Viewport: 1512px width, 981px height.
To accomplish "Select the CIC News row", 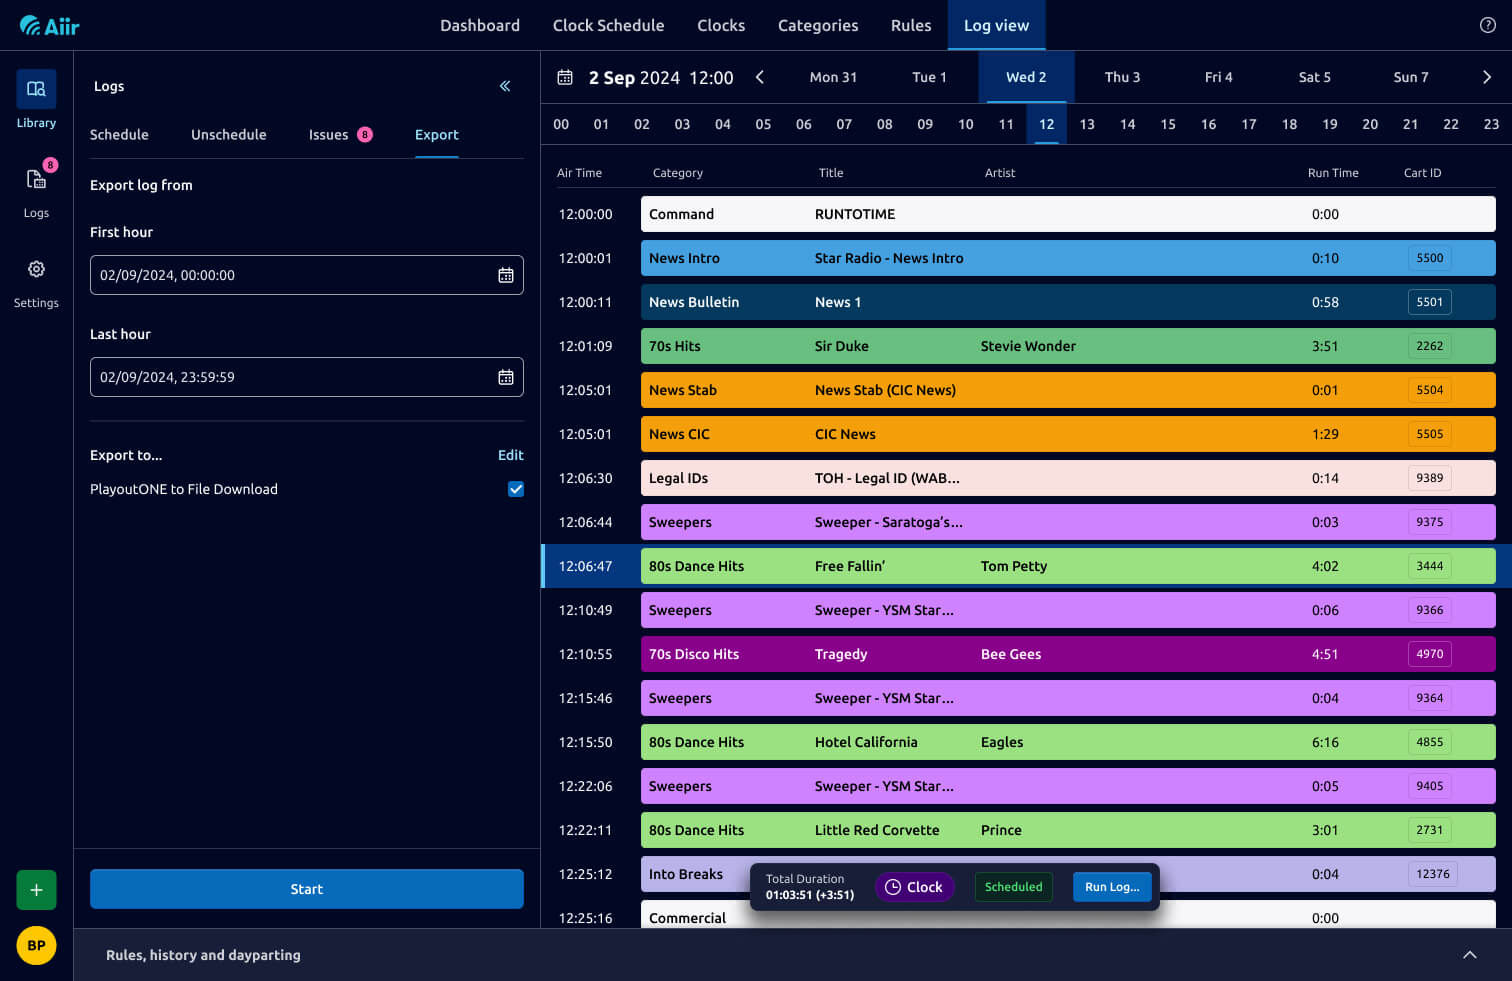I will [1068, 434].
